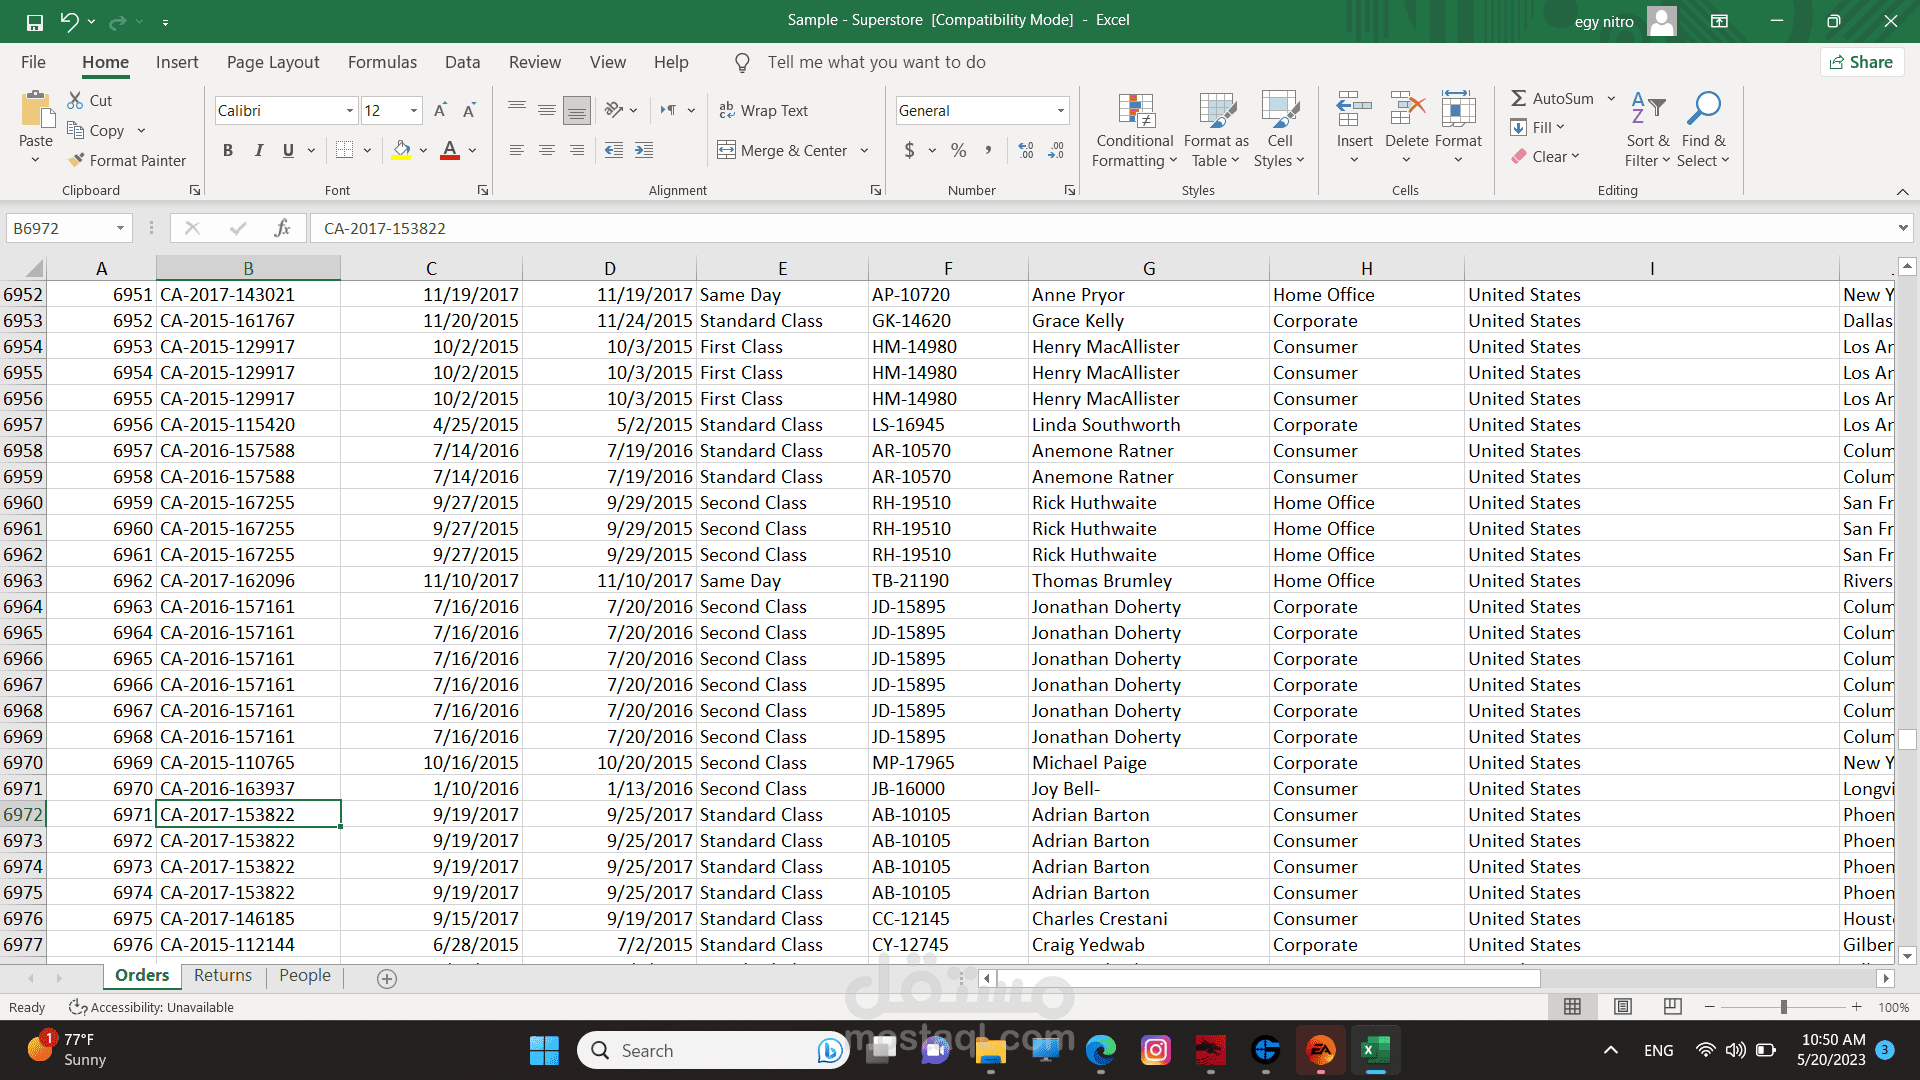Toggle Wrap Text on selected cell

tap(764, 110)
